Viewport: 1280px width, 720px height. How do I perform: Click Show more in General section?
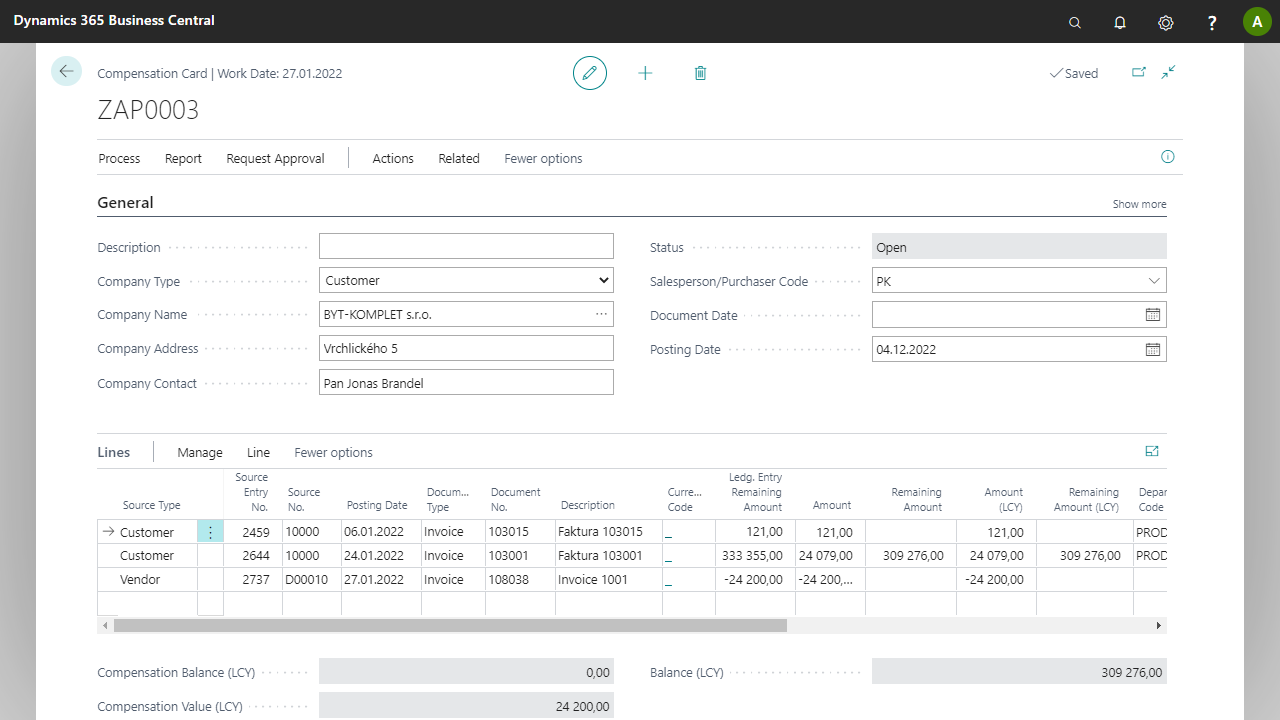[x=1139, y=204]
